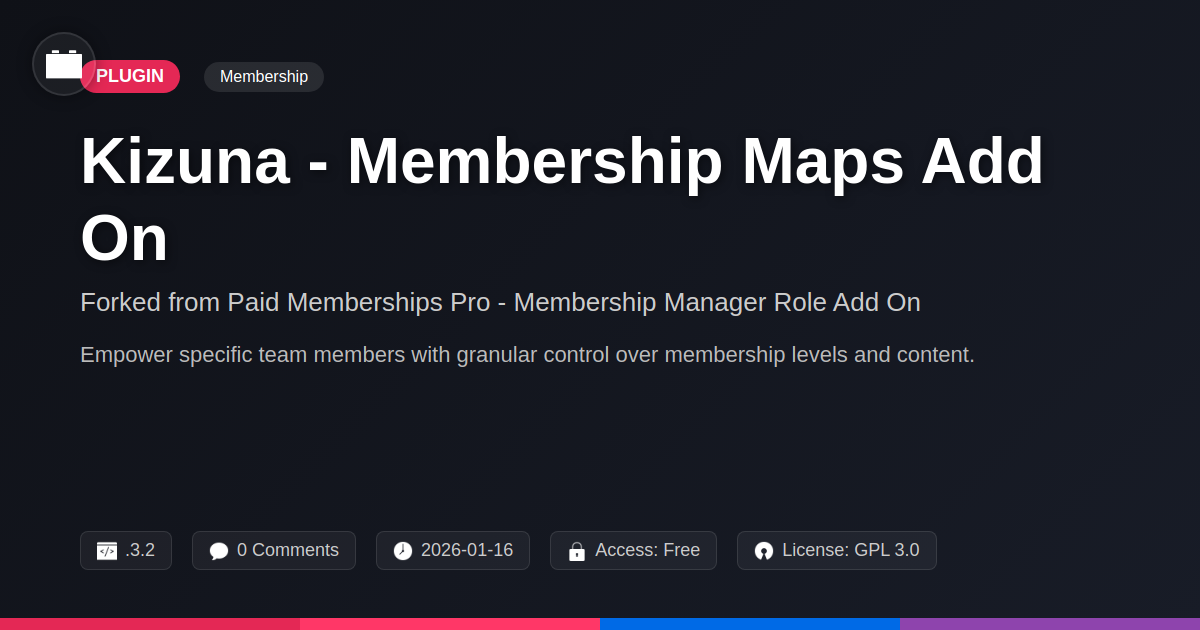Click the Kizuna Membership Maps title
The height and width of the screenshot is (630, 1200).
tap(562, 200)
